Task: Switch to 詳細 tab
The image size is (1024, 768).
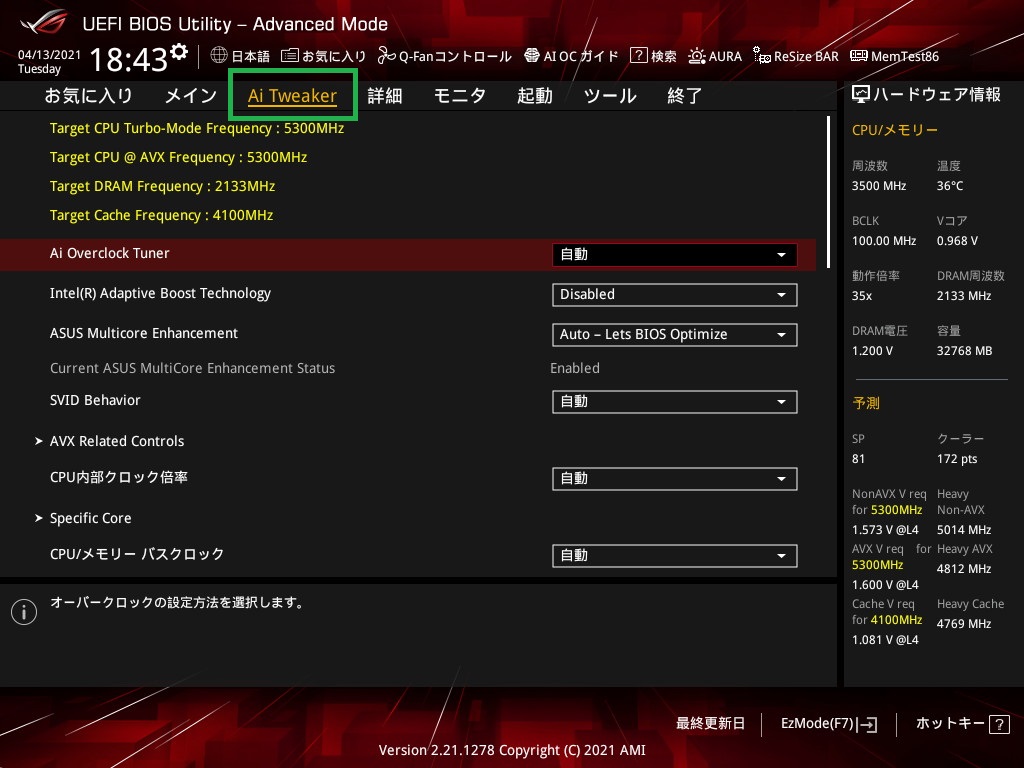Action: pyautogui.click(x=385, y=95)
